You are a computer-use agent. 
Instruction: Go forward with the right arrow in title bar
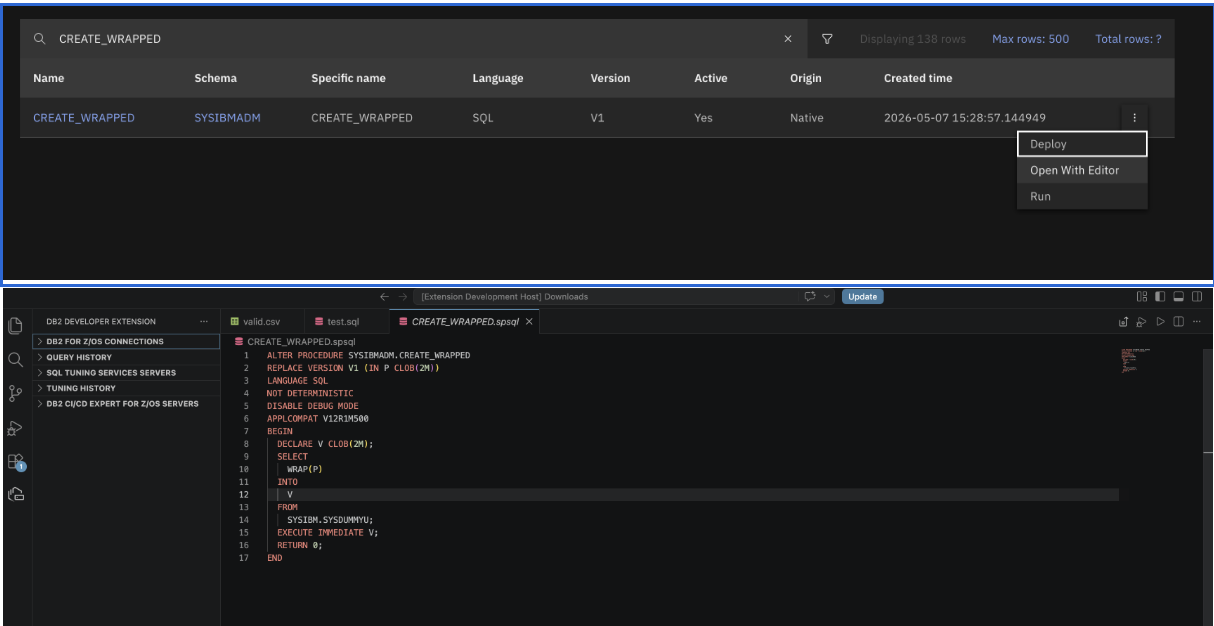pyautogui.click(x=401, y=297)
